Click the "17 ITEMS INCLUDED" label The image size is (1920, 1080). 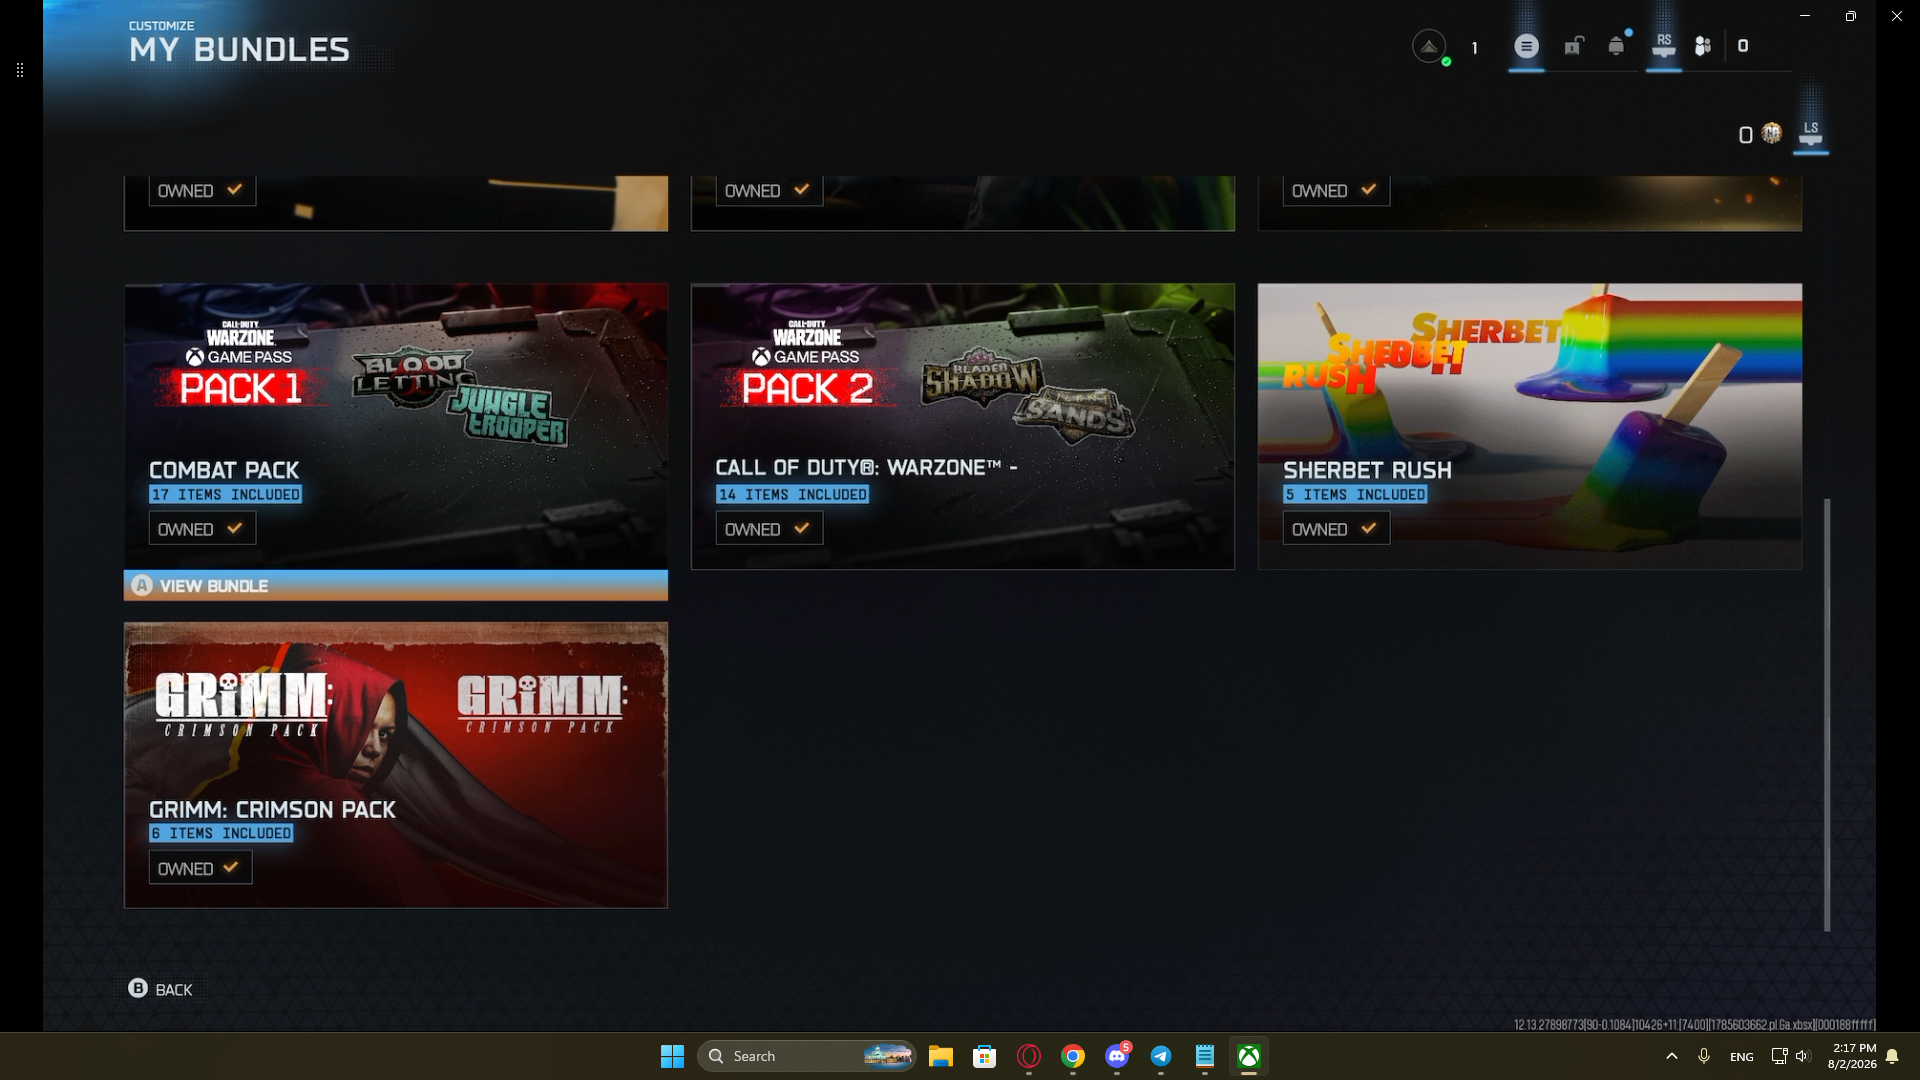click(225, 494)
